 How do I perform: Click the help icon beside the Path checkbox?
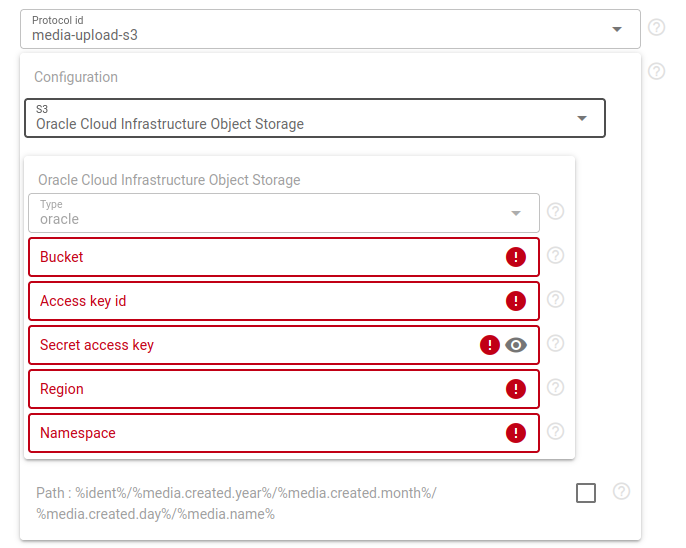[621, 491]
